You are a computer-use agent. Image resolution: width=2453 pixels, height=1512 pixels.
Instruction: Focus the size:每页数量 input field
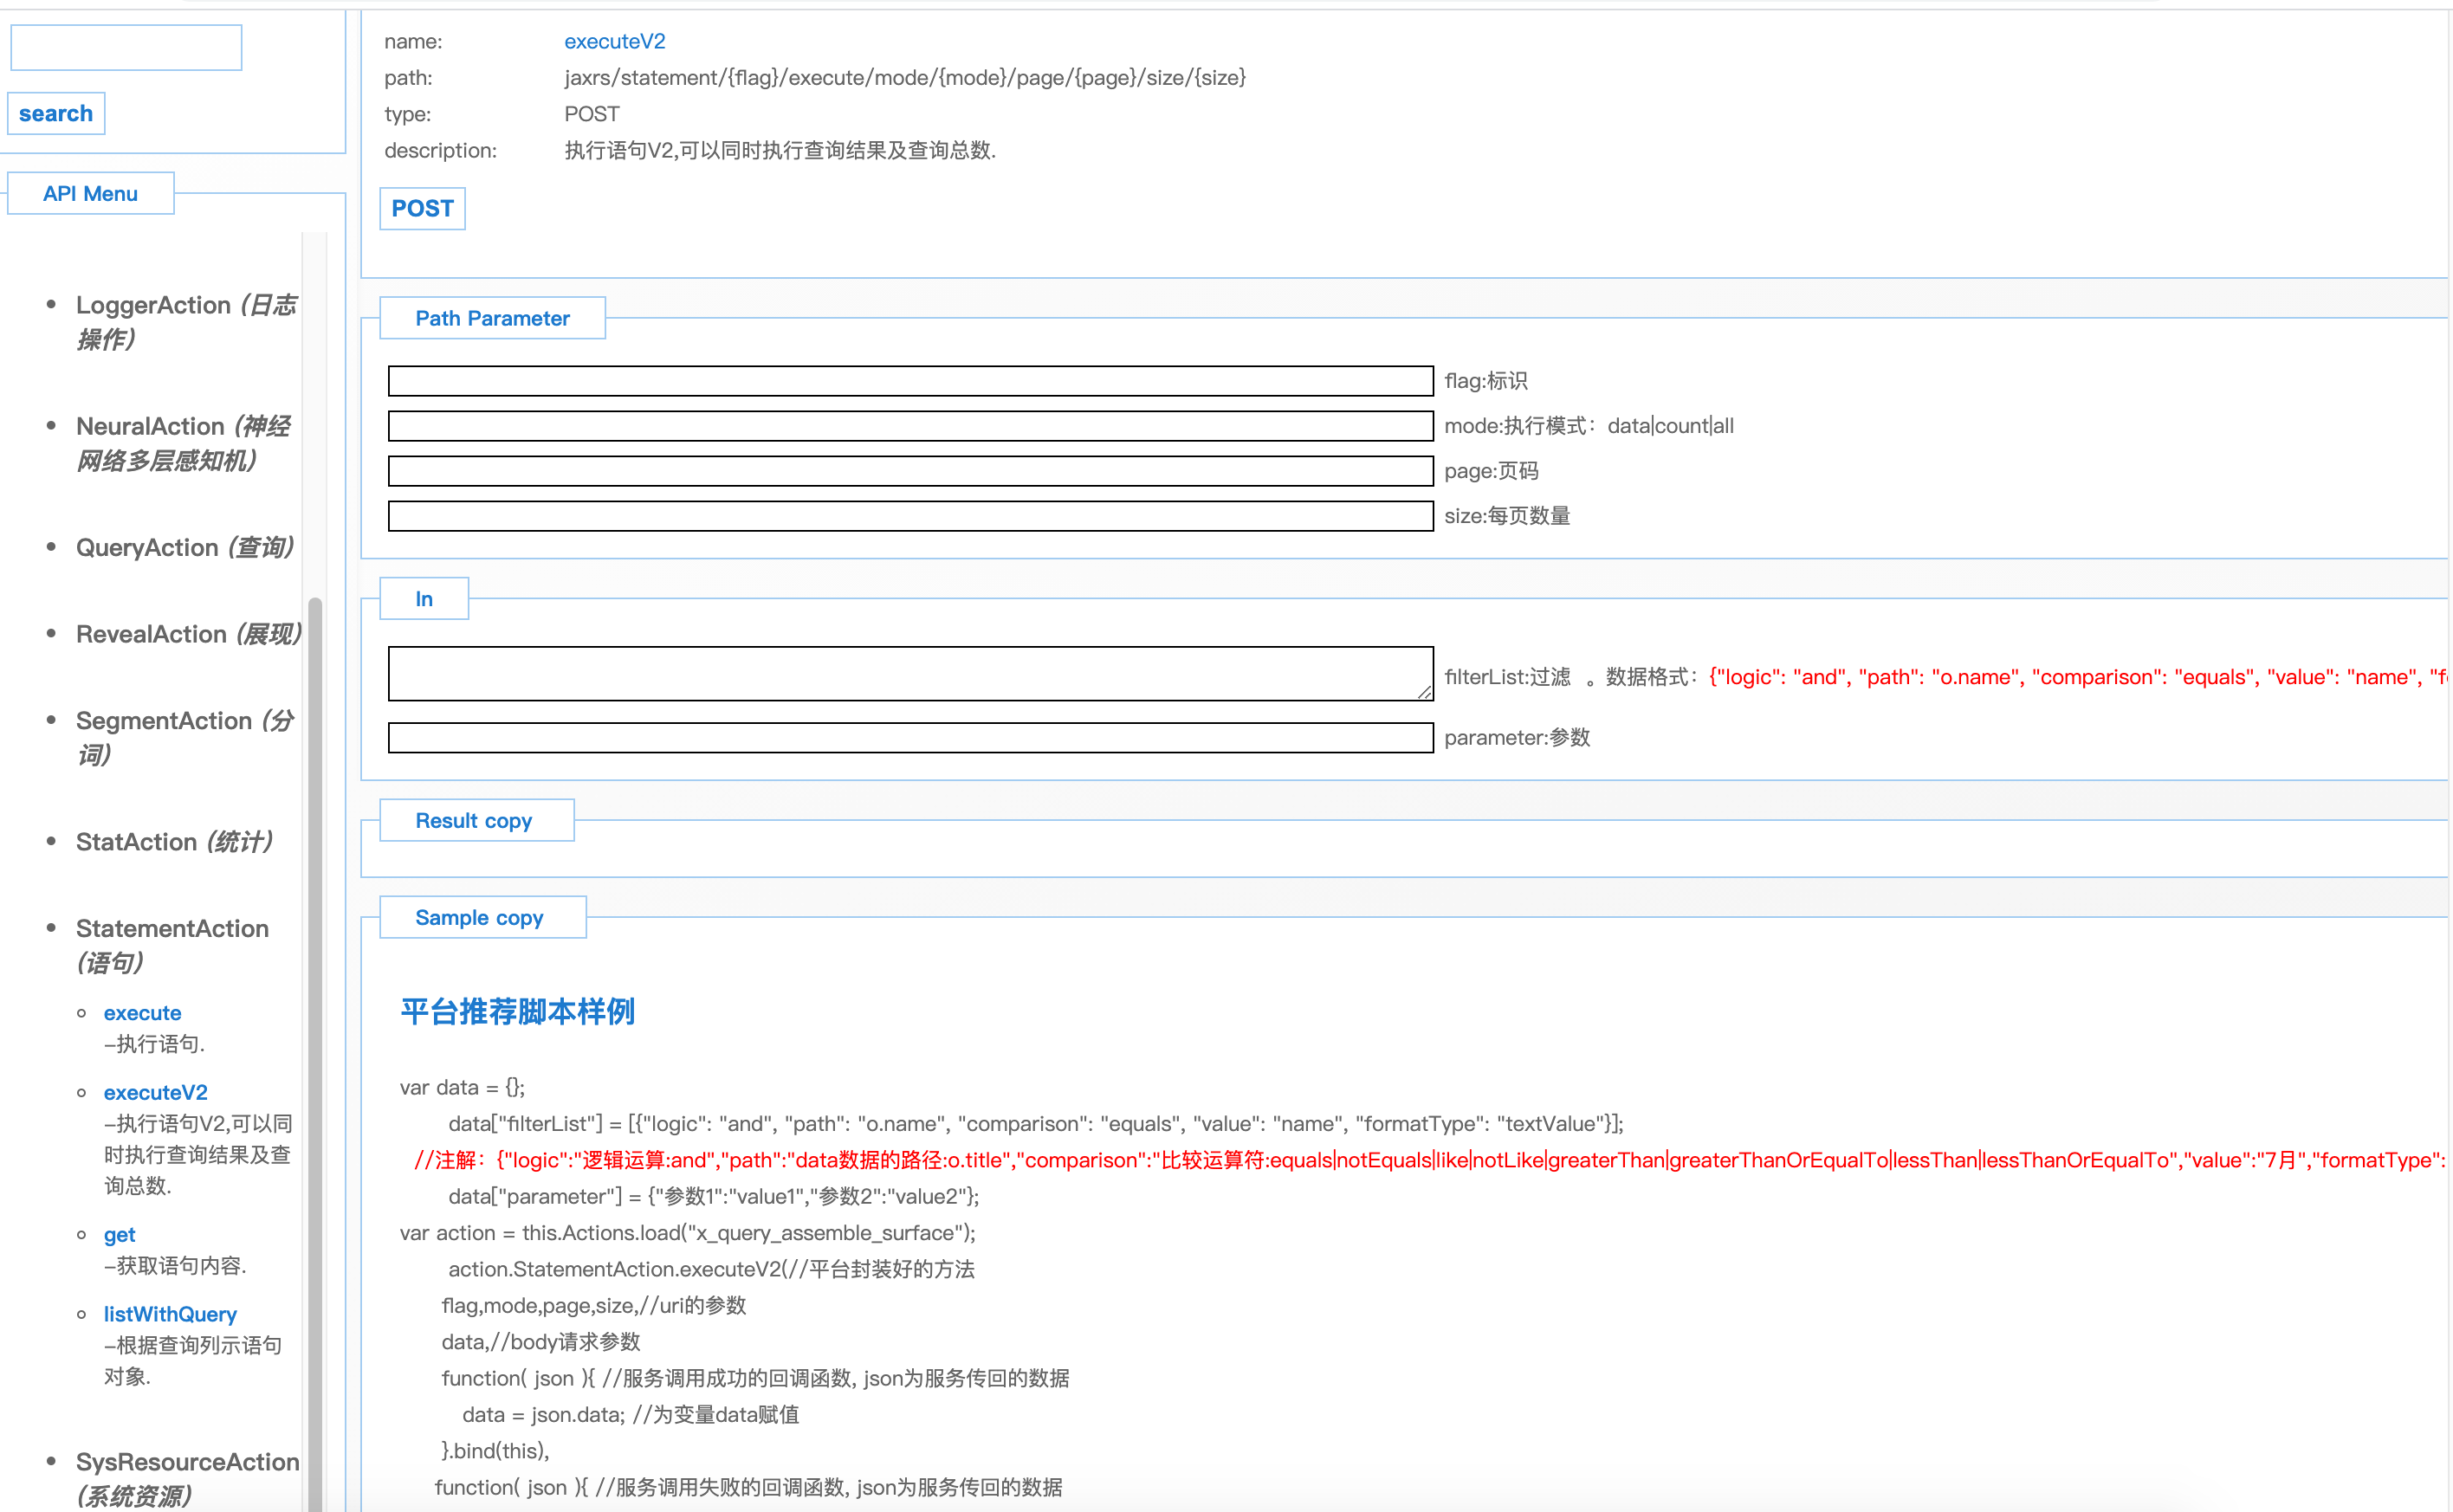pyautogui.click(x=910, y=516)
